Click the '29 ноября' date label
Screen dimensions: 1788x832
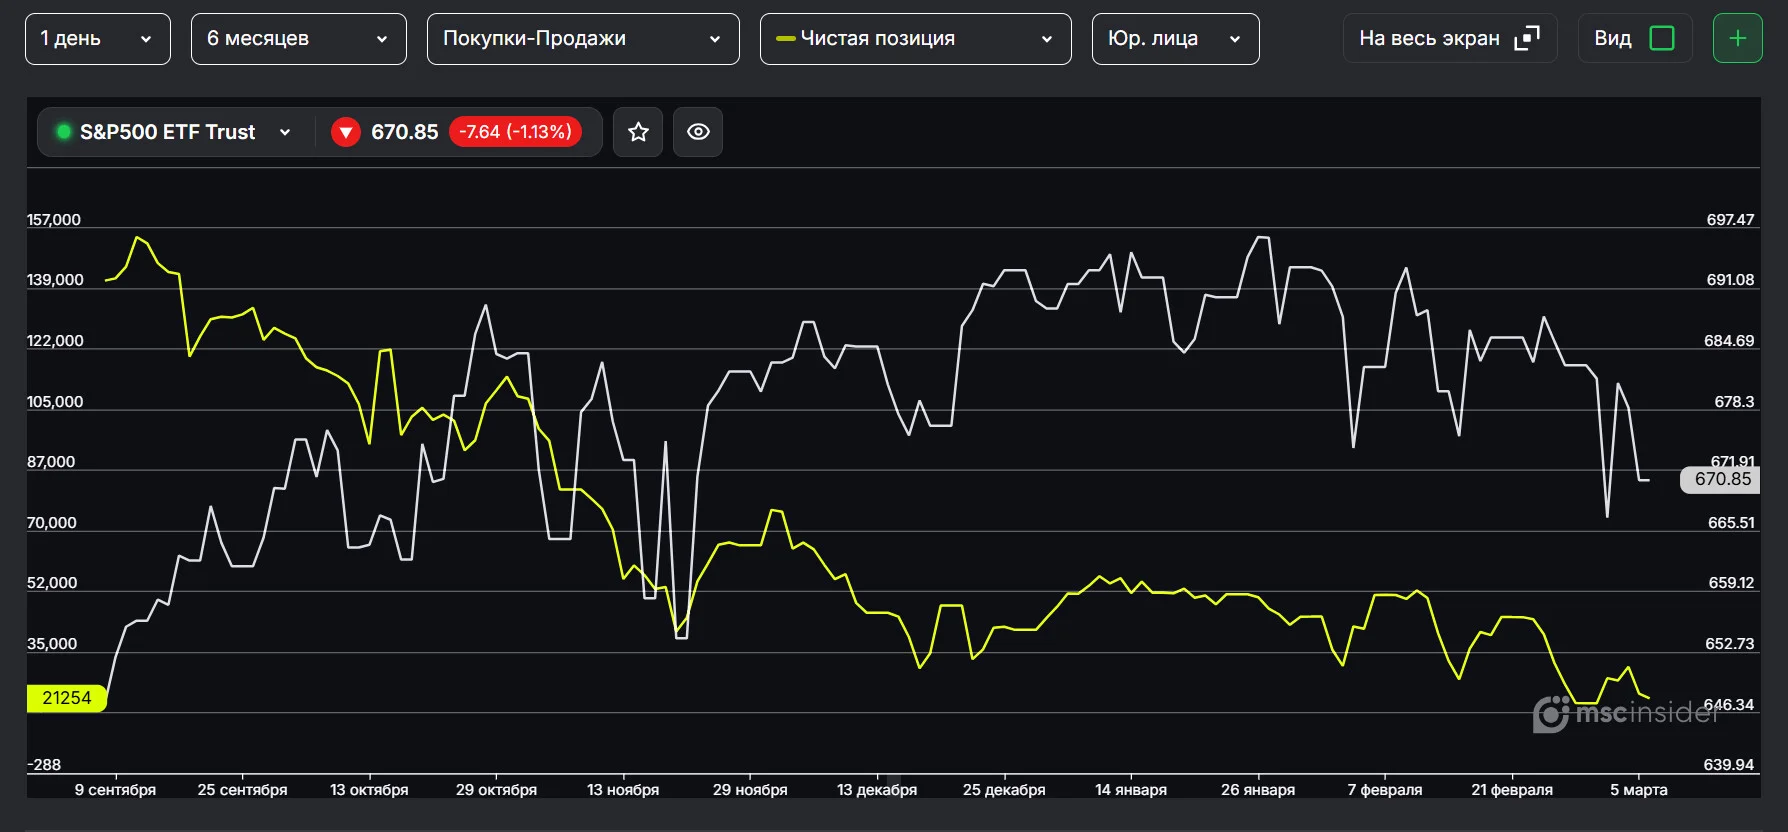(x=750, y=790)
